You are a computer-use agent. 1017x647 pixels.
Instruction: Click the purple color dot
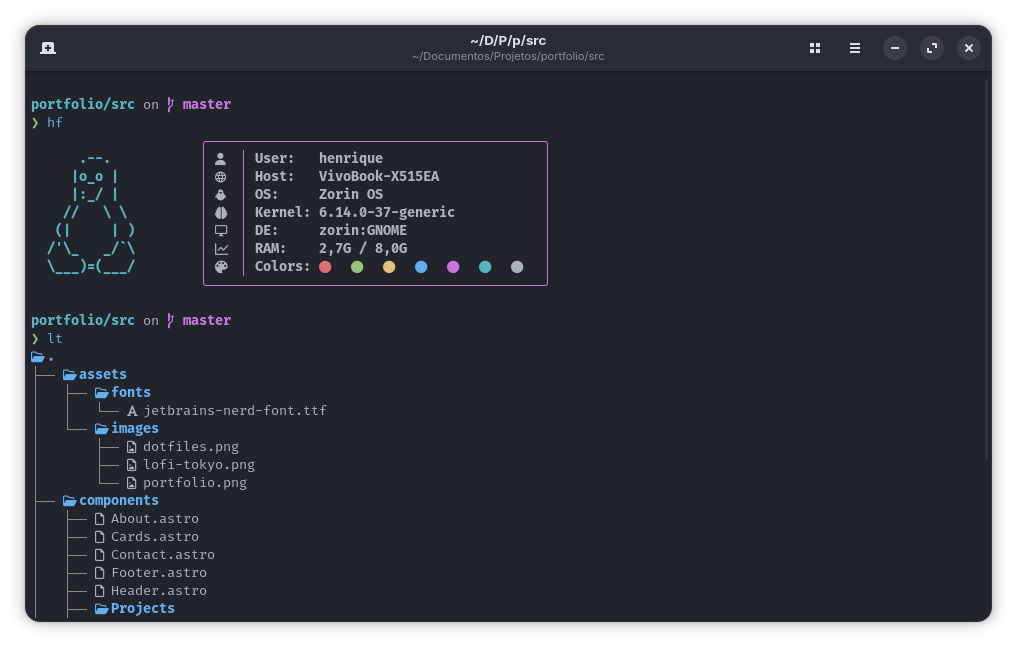[453, 267]
